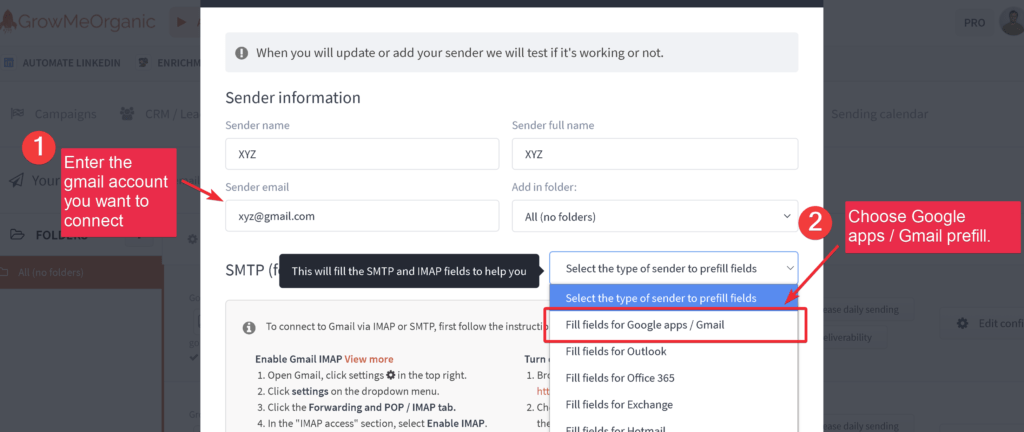Click the Sender email field with xyz@gmail.com
Image resolution: width=1024 pixels, height=432 pixels.
[362, 215]
